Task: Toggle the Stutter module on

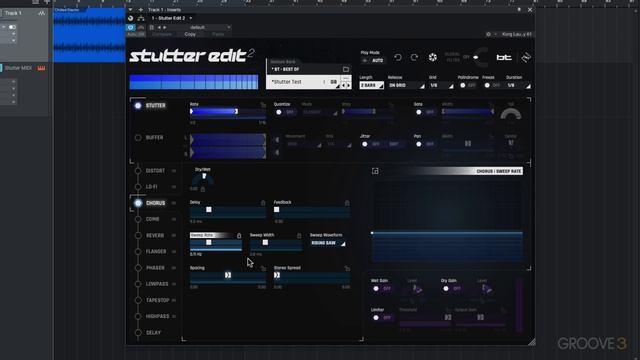Action: (138, 106)
